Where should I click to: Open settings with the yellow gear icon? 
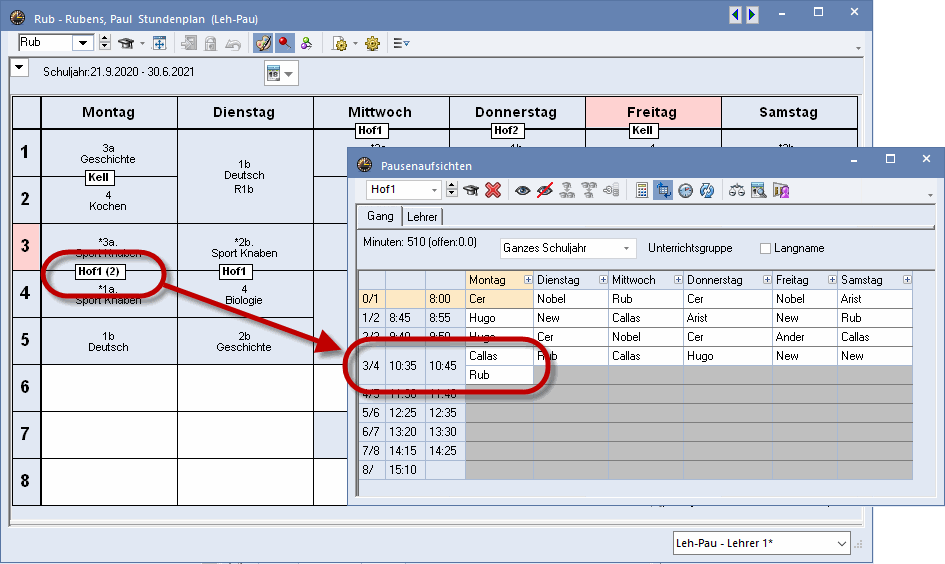pos(372,43)
